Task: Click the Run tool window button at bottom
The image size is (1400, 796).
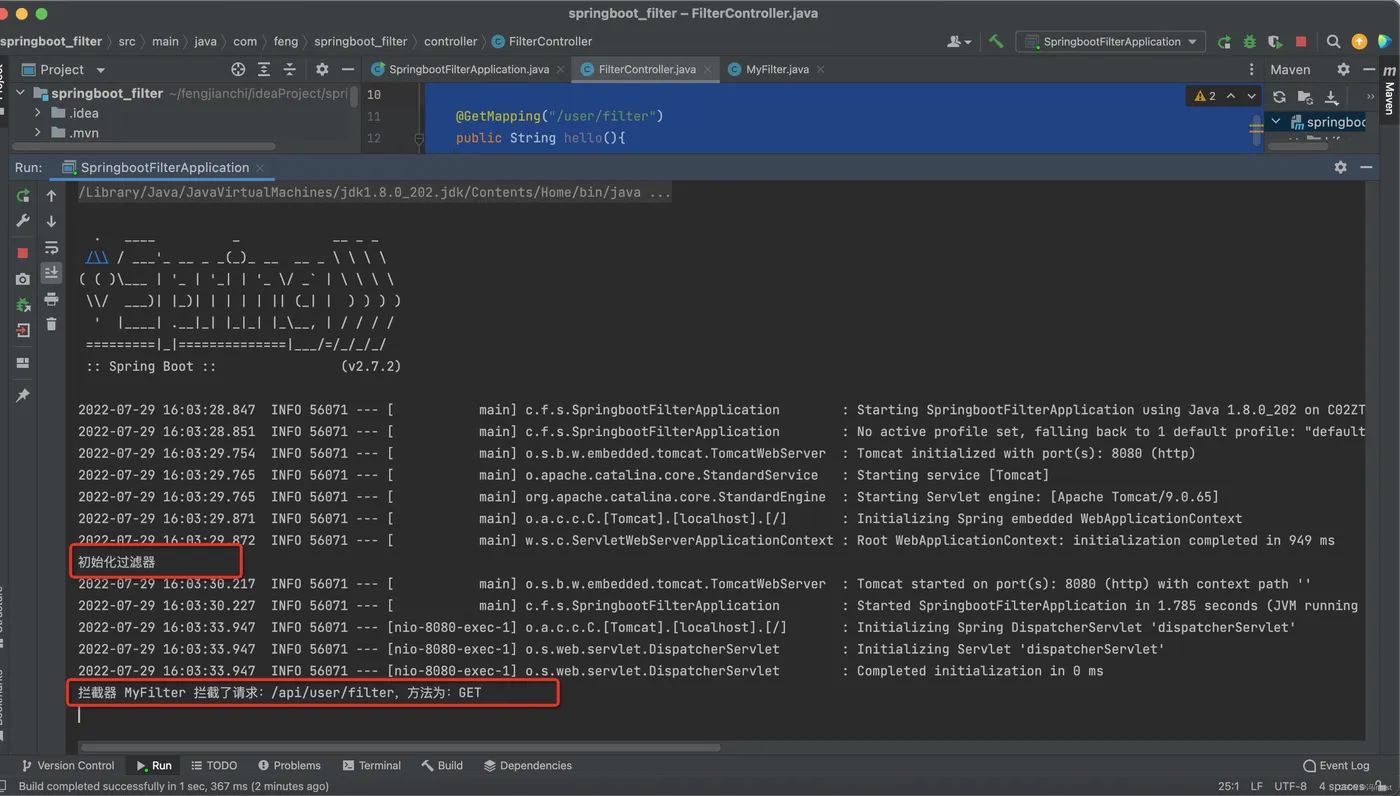Action: click(154, 765)
